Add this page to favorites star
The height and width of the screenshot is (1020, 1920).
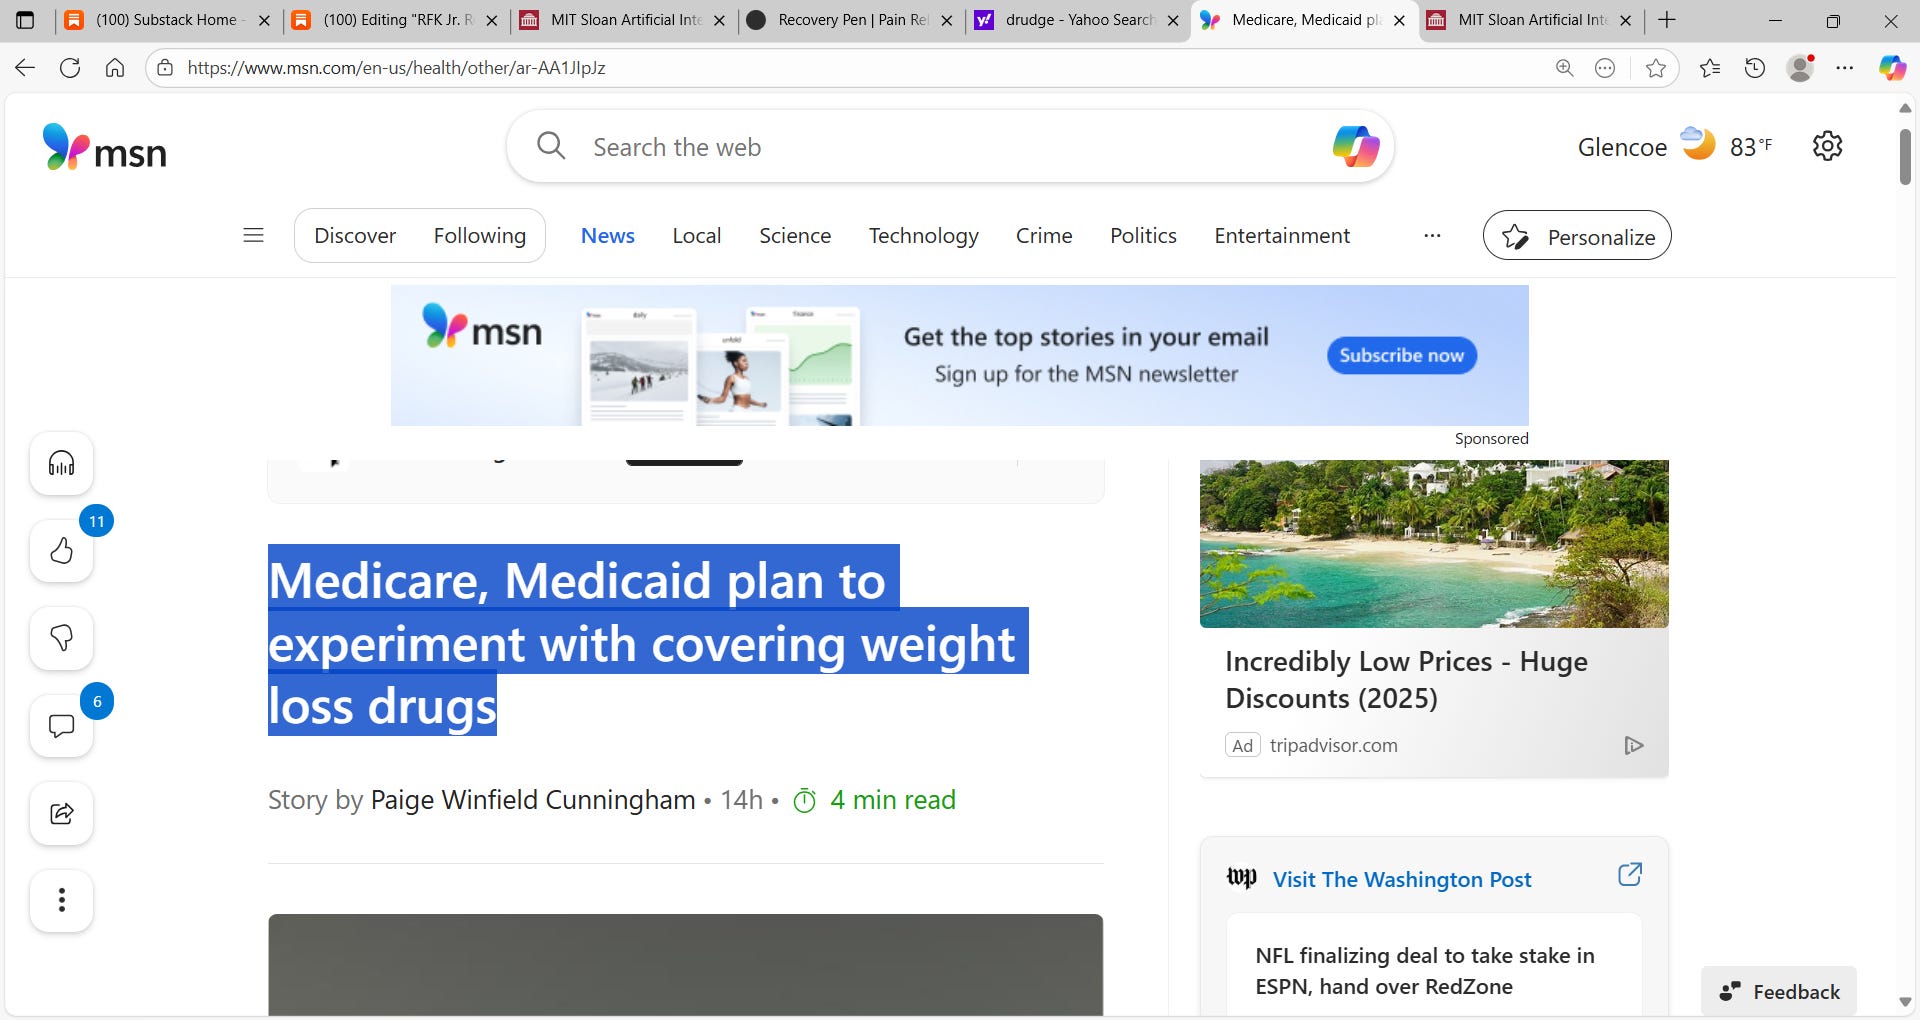pos(1656,68)
